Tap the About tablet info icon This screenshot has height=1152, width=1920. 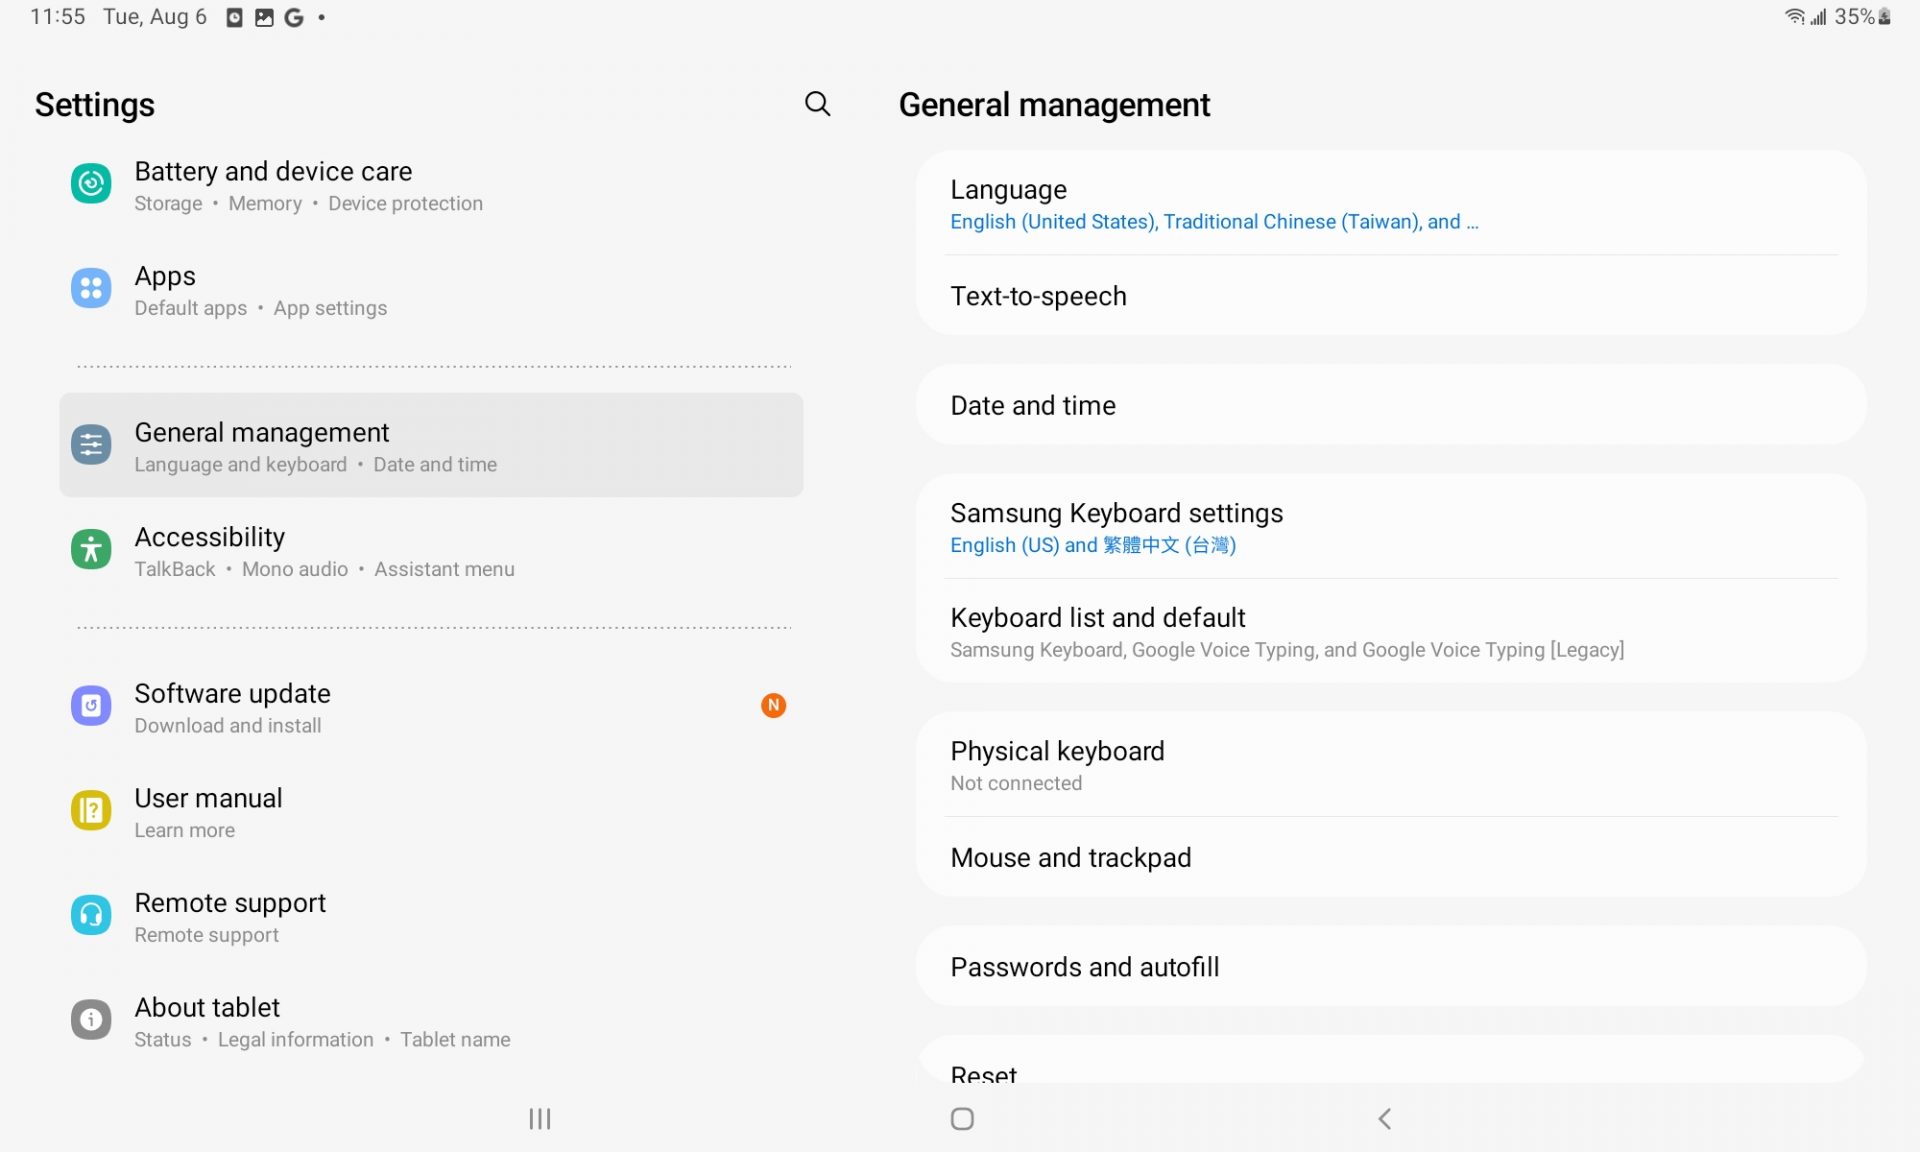point(91,1020)
